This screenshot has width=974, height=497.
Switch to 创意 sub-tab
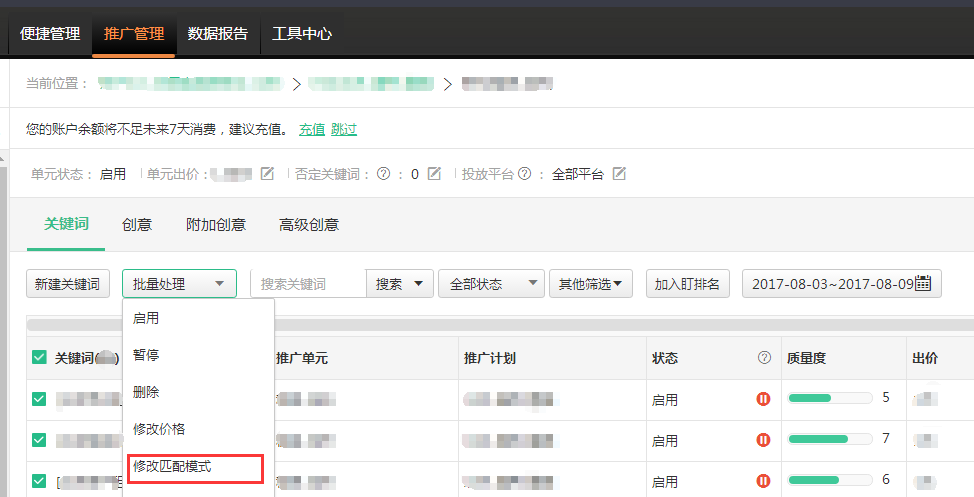coord(137,224)
